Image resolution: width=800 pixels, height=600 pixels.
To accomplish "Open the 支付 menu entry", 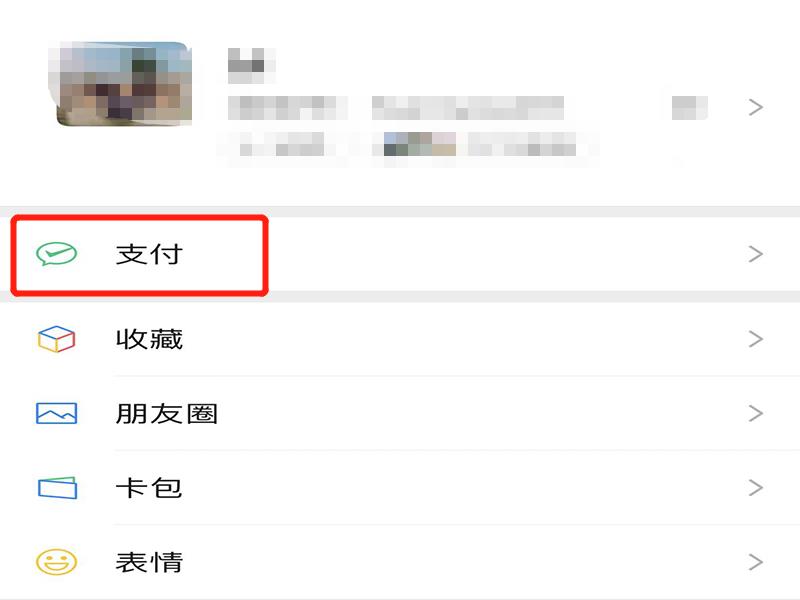I will (x=400, y=254).
